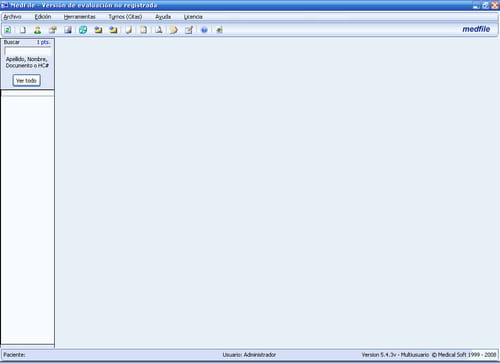
Task: Open the Archivo menu
Action: click(12, 17)
